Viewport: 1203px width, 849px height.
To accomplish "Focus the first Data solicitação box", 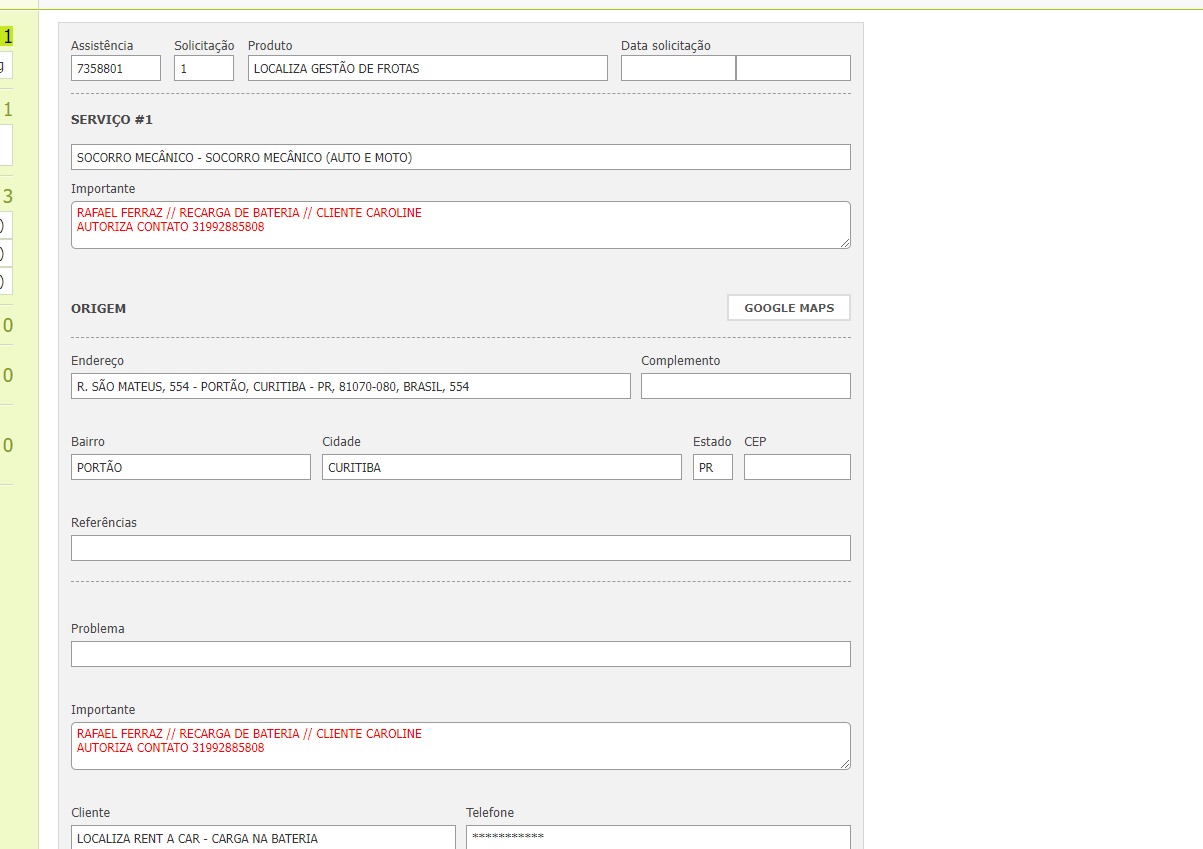I will point(678,68).
